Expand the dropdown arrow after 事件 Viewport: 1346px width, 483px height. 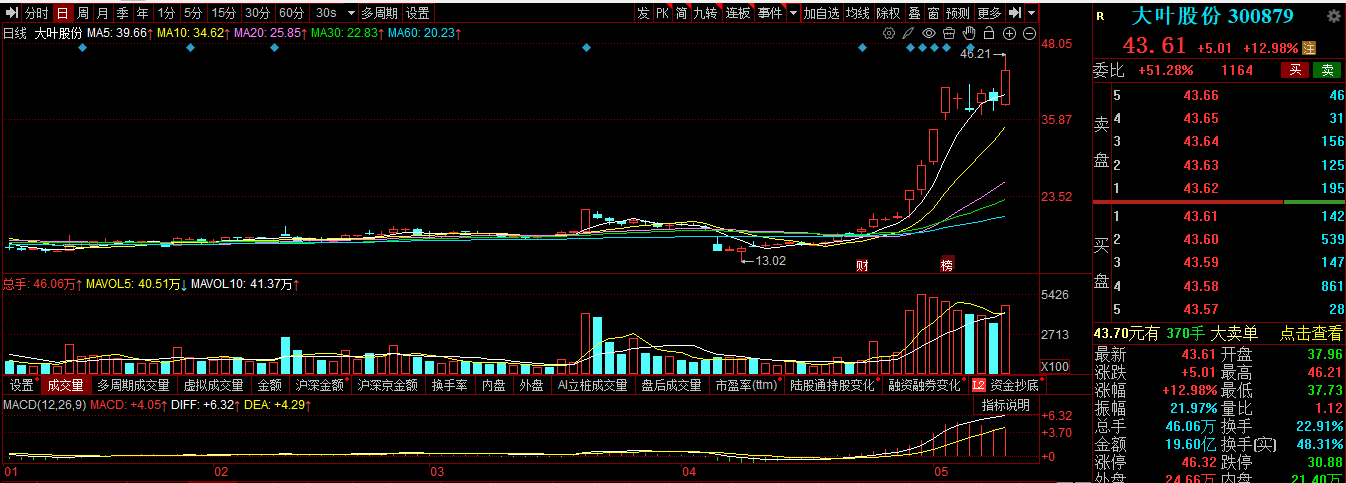pyautogui.click(x=794, y=13)
